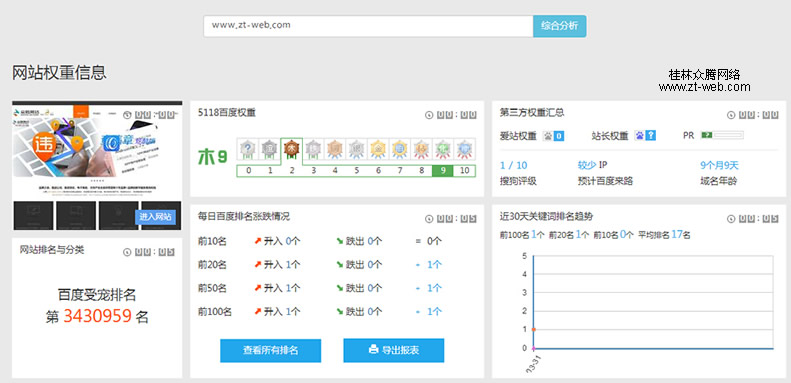Click clock icon in 每日百度排名涨跌情况 panel

tap(429, 219)
